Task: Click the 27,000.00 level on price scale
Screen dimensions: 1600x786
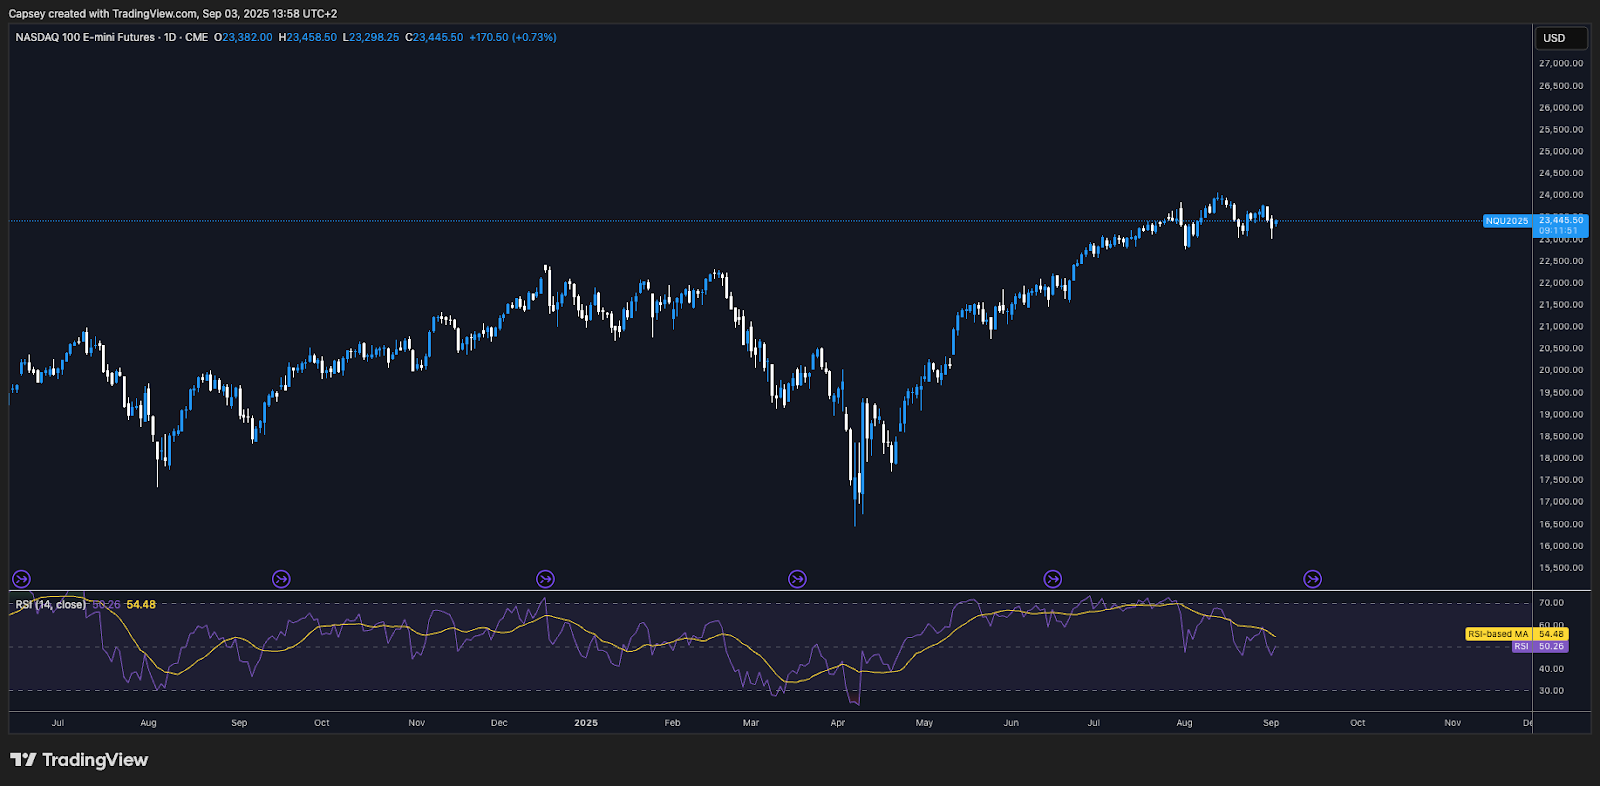Action: 1560,63
